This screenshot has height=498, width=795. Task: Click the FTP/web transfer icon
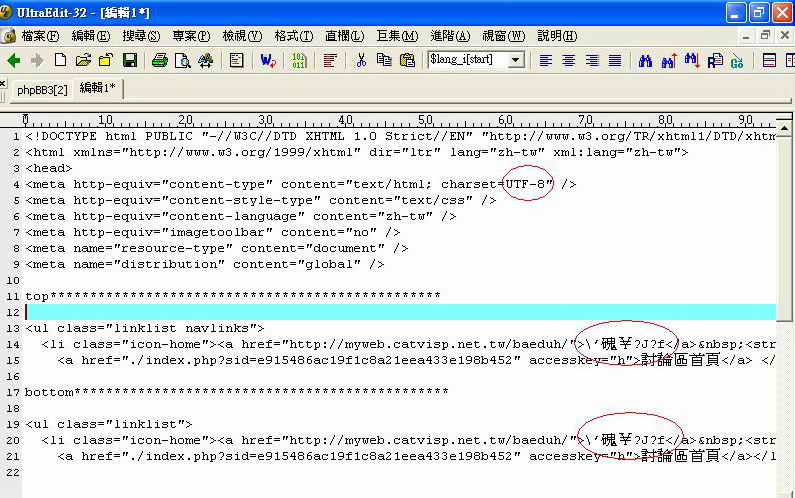(x=206, y=61)
